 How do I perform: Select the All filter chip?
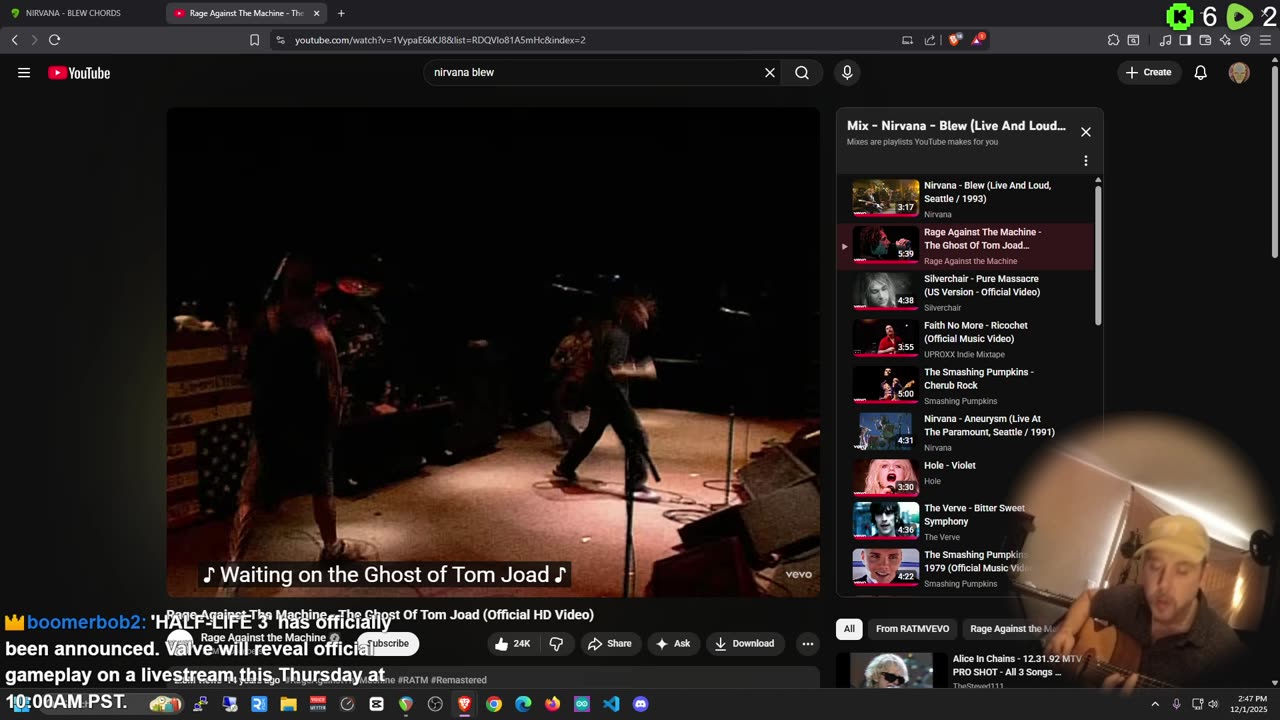[849, 629]
